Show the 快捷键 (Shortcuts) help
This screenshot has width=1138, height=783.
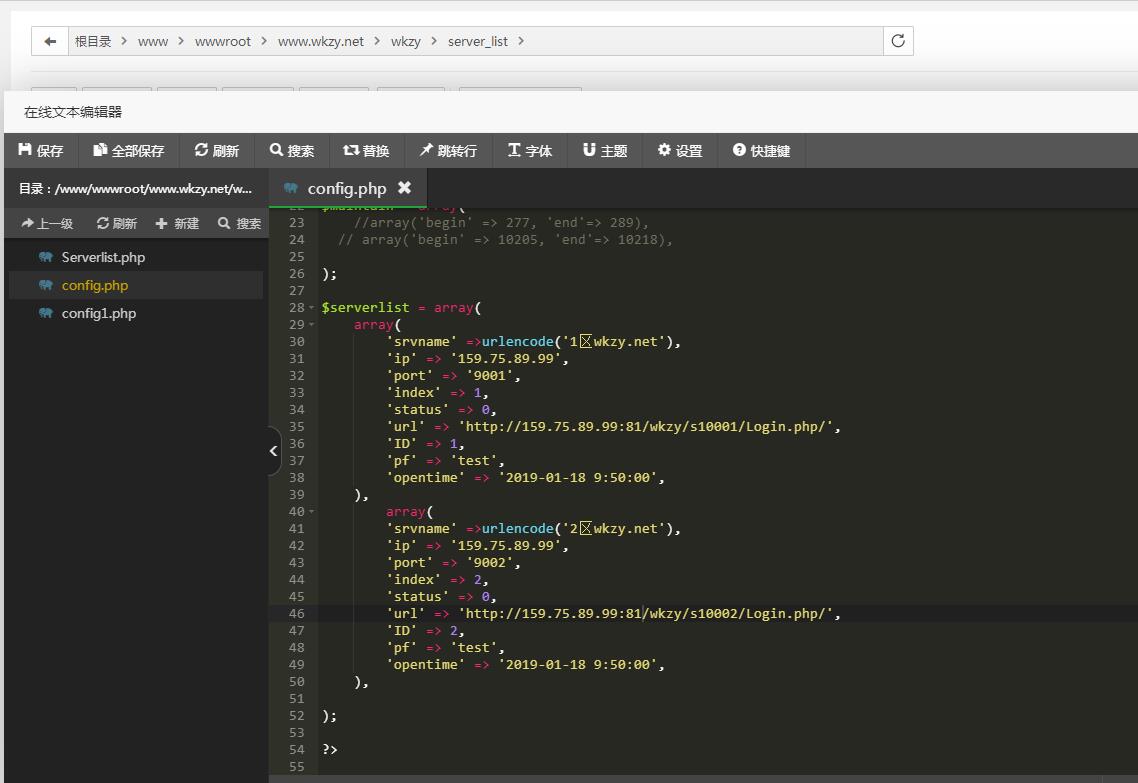(761, 151)
